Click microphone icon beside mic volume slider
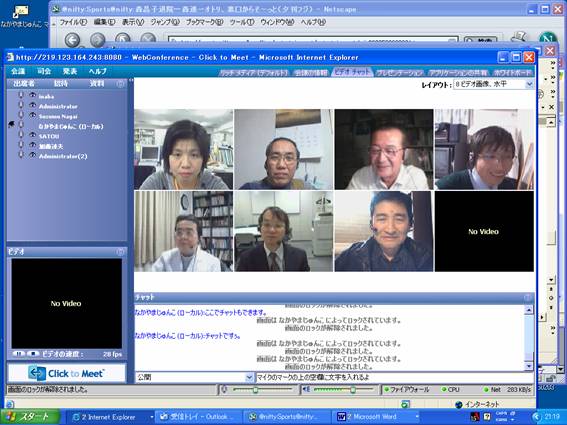The image size is (567, 425). click(224, 390)
